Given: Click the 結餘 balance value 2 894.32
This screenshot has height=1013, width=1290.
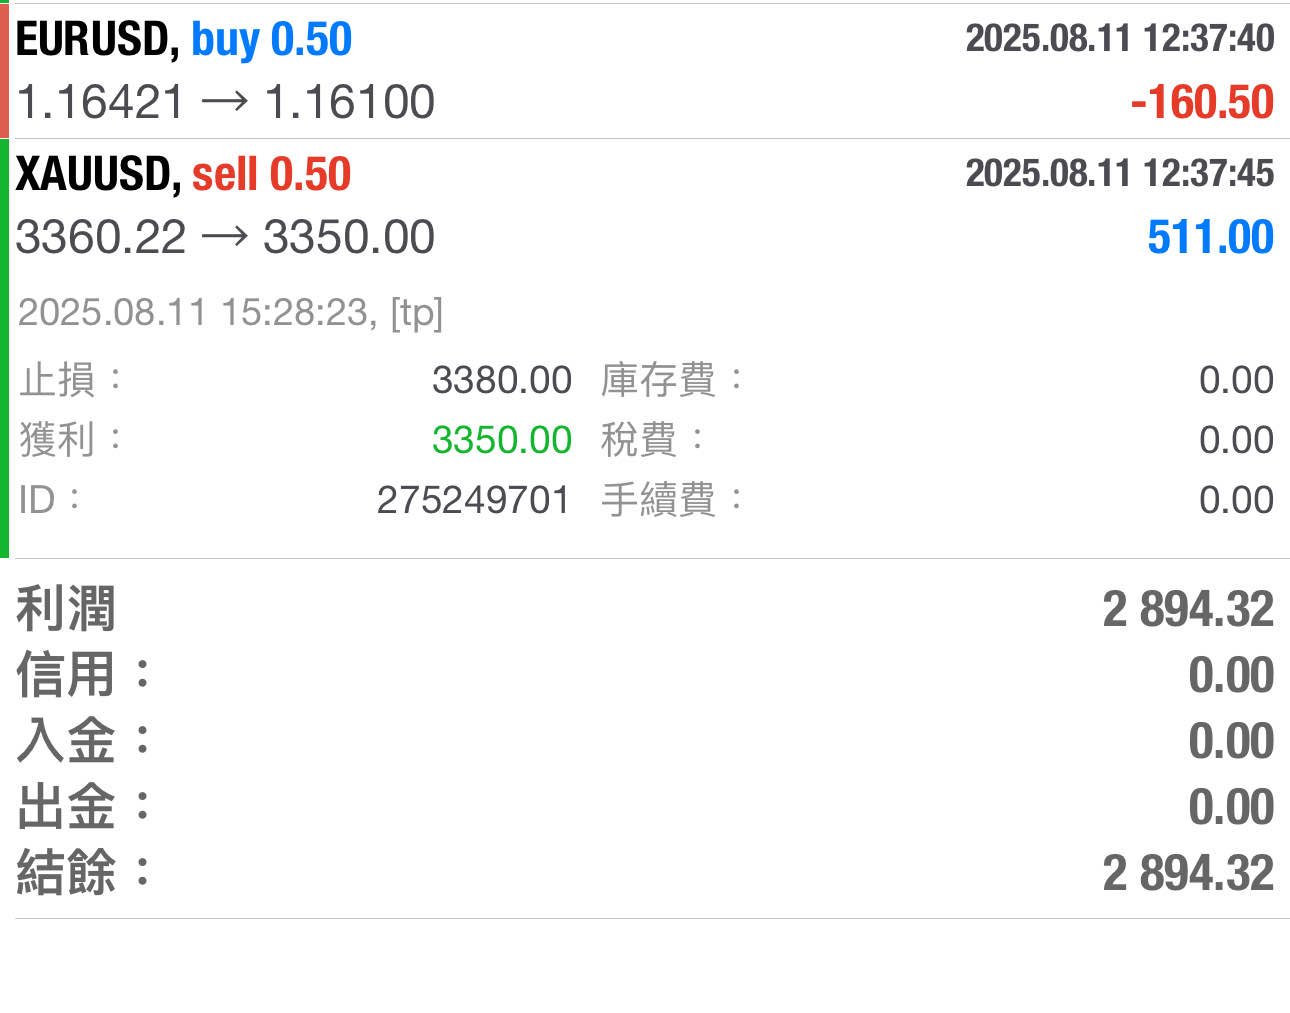Looking at the screenshot, I should (x=1188, y=874).
